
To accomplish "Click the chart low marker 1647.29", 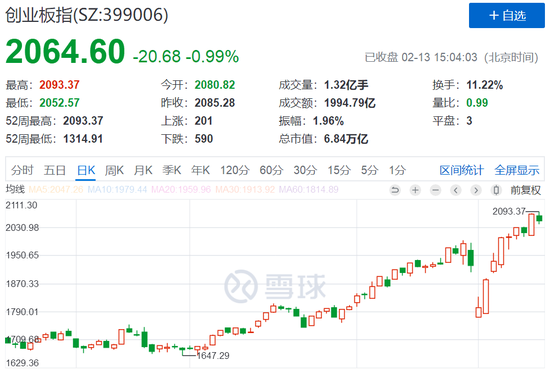I will (213, 356).
